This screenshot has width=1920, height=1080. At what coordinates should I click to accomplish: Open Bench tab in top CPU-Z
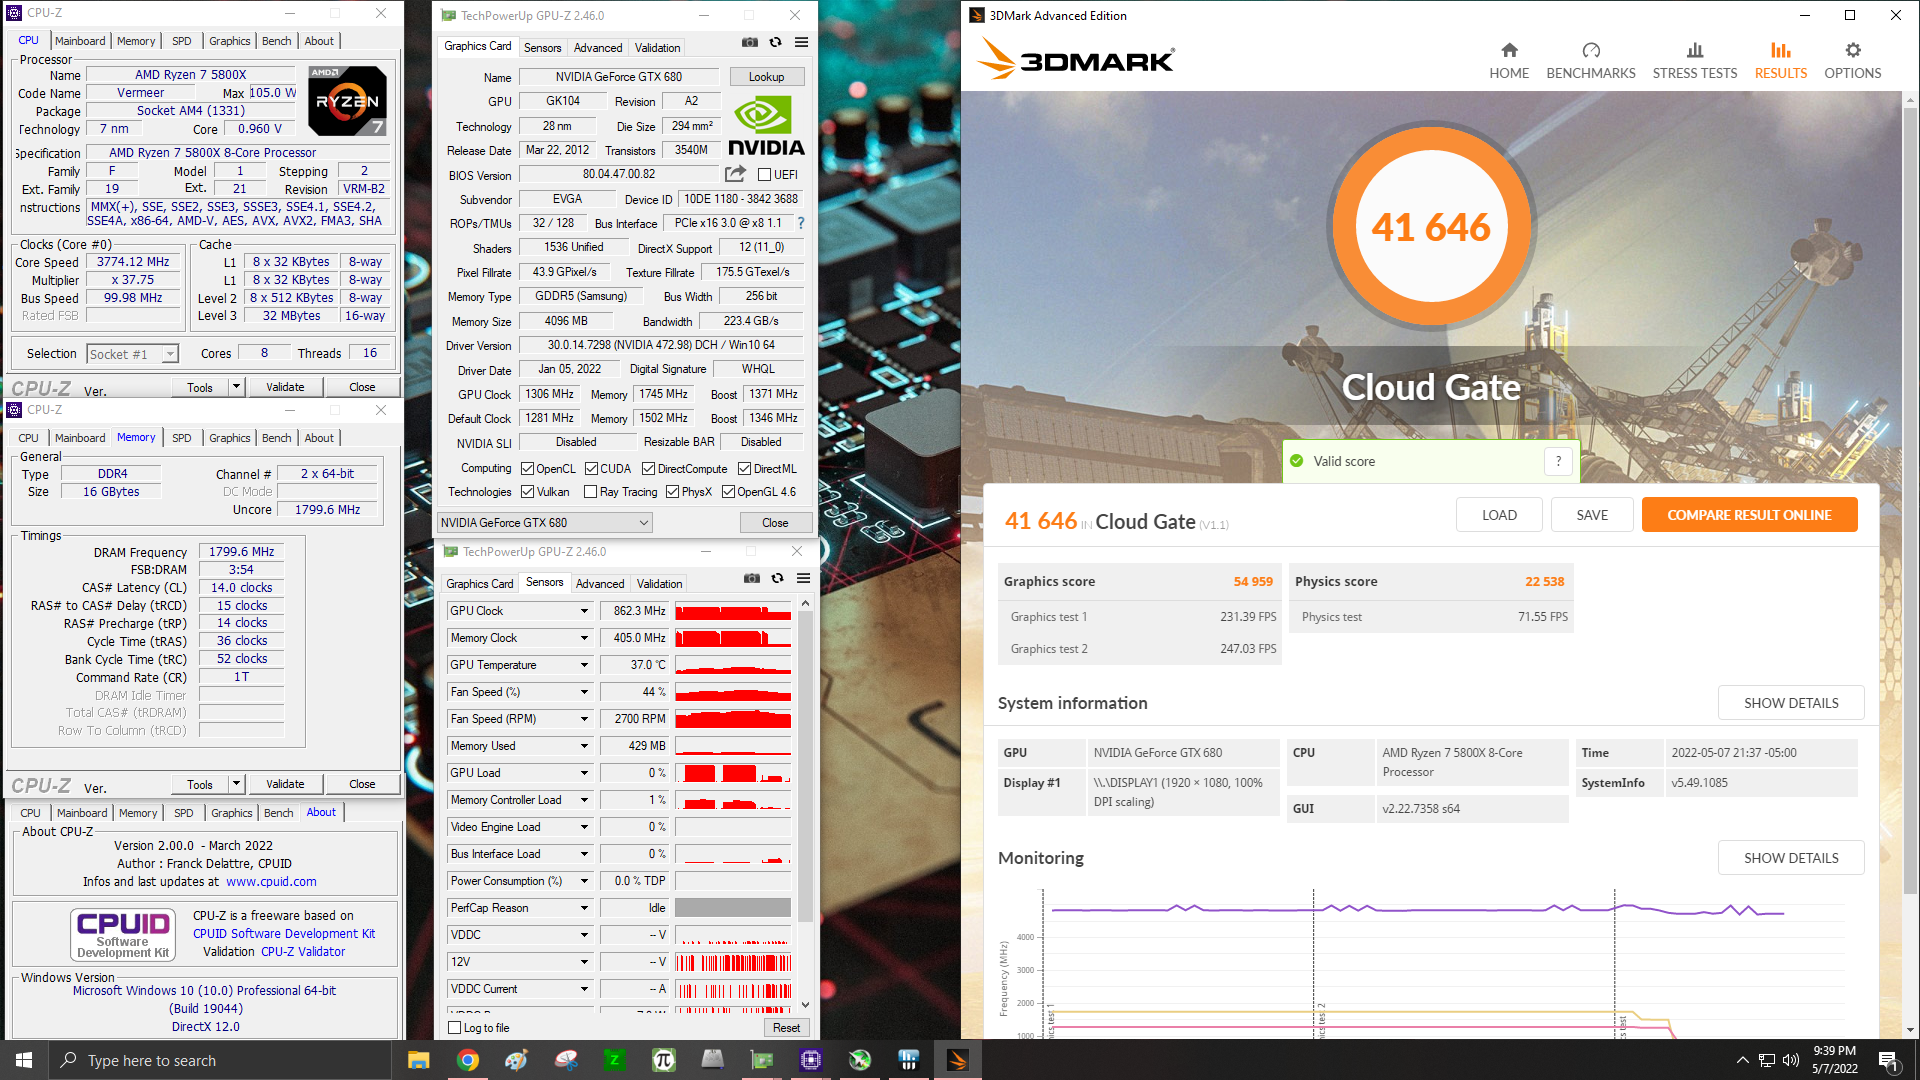click(277, 41)
